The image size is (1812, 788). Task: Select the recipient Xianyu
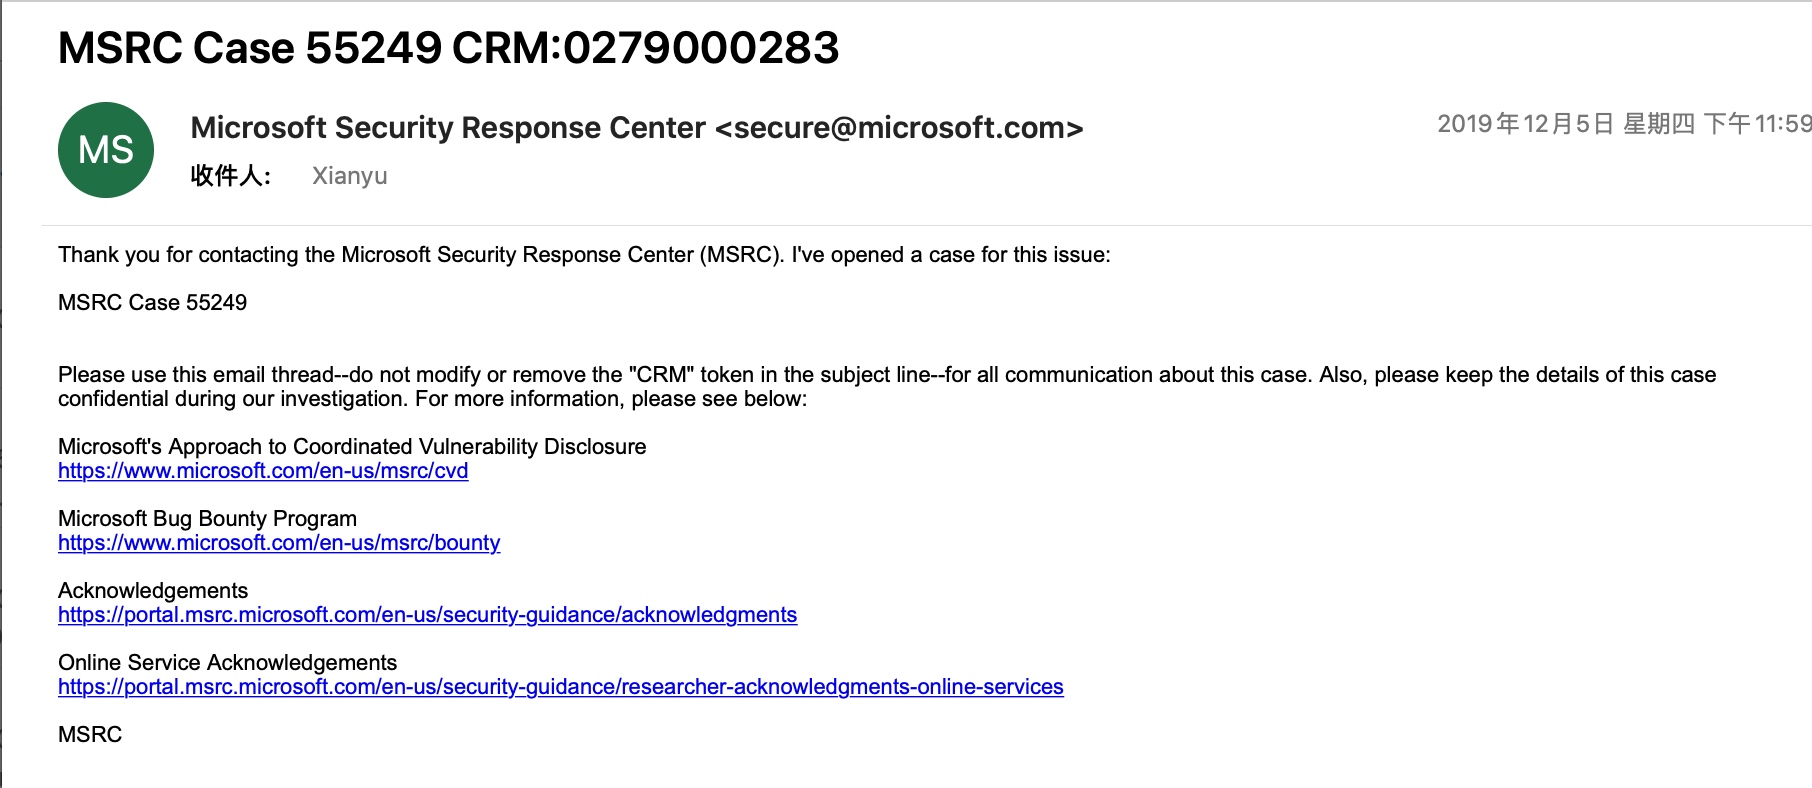click(349, 176)
